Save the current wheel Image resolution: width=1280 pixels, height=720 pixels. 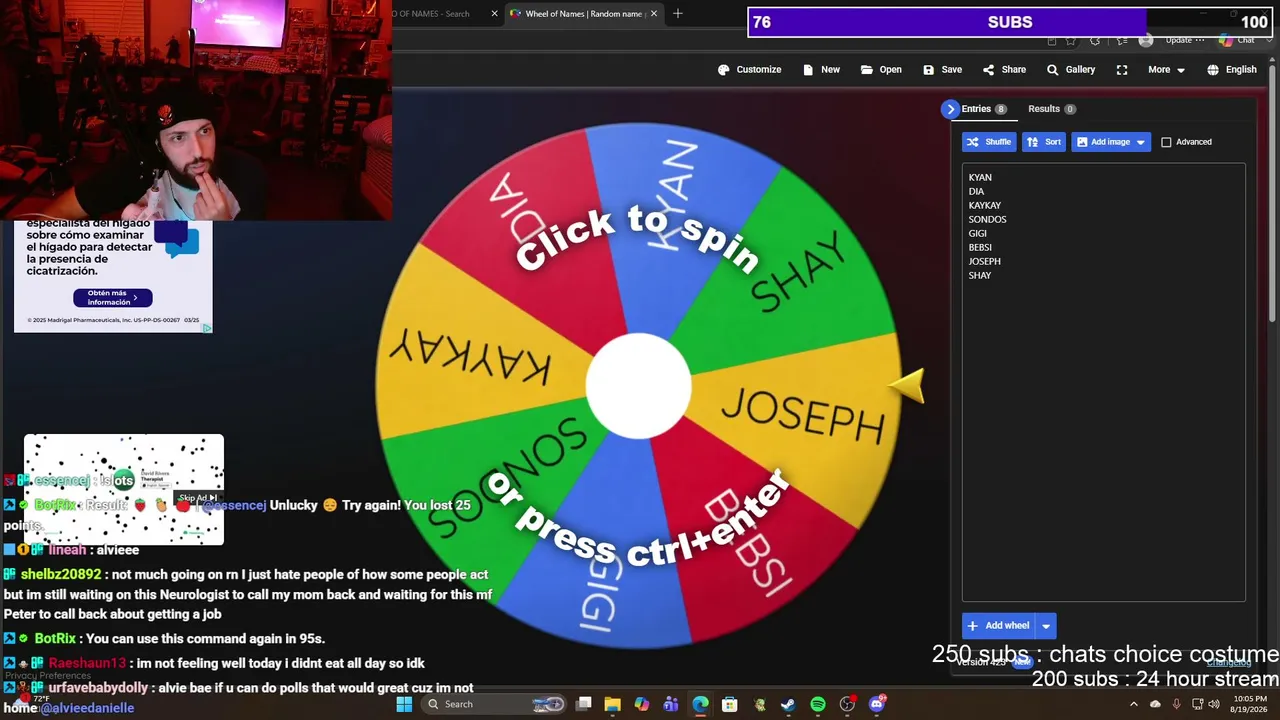coord(942,70)
